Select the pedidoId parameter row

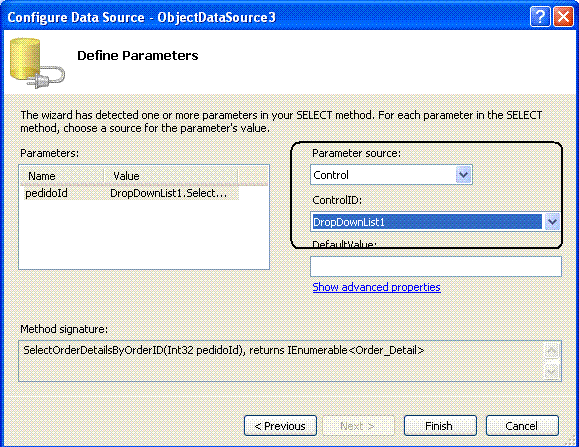(x=131, y=193)
